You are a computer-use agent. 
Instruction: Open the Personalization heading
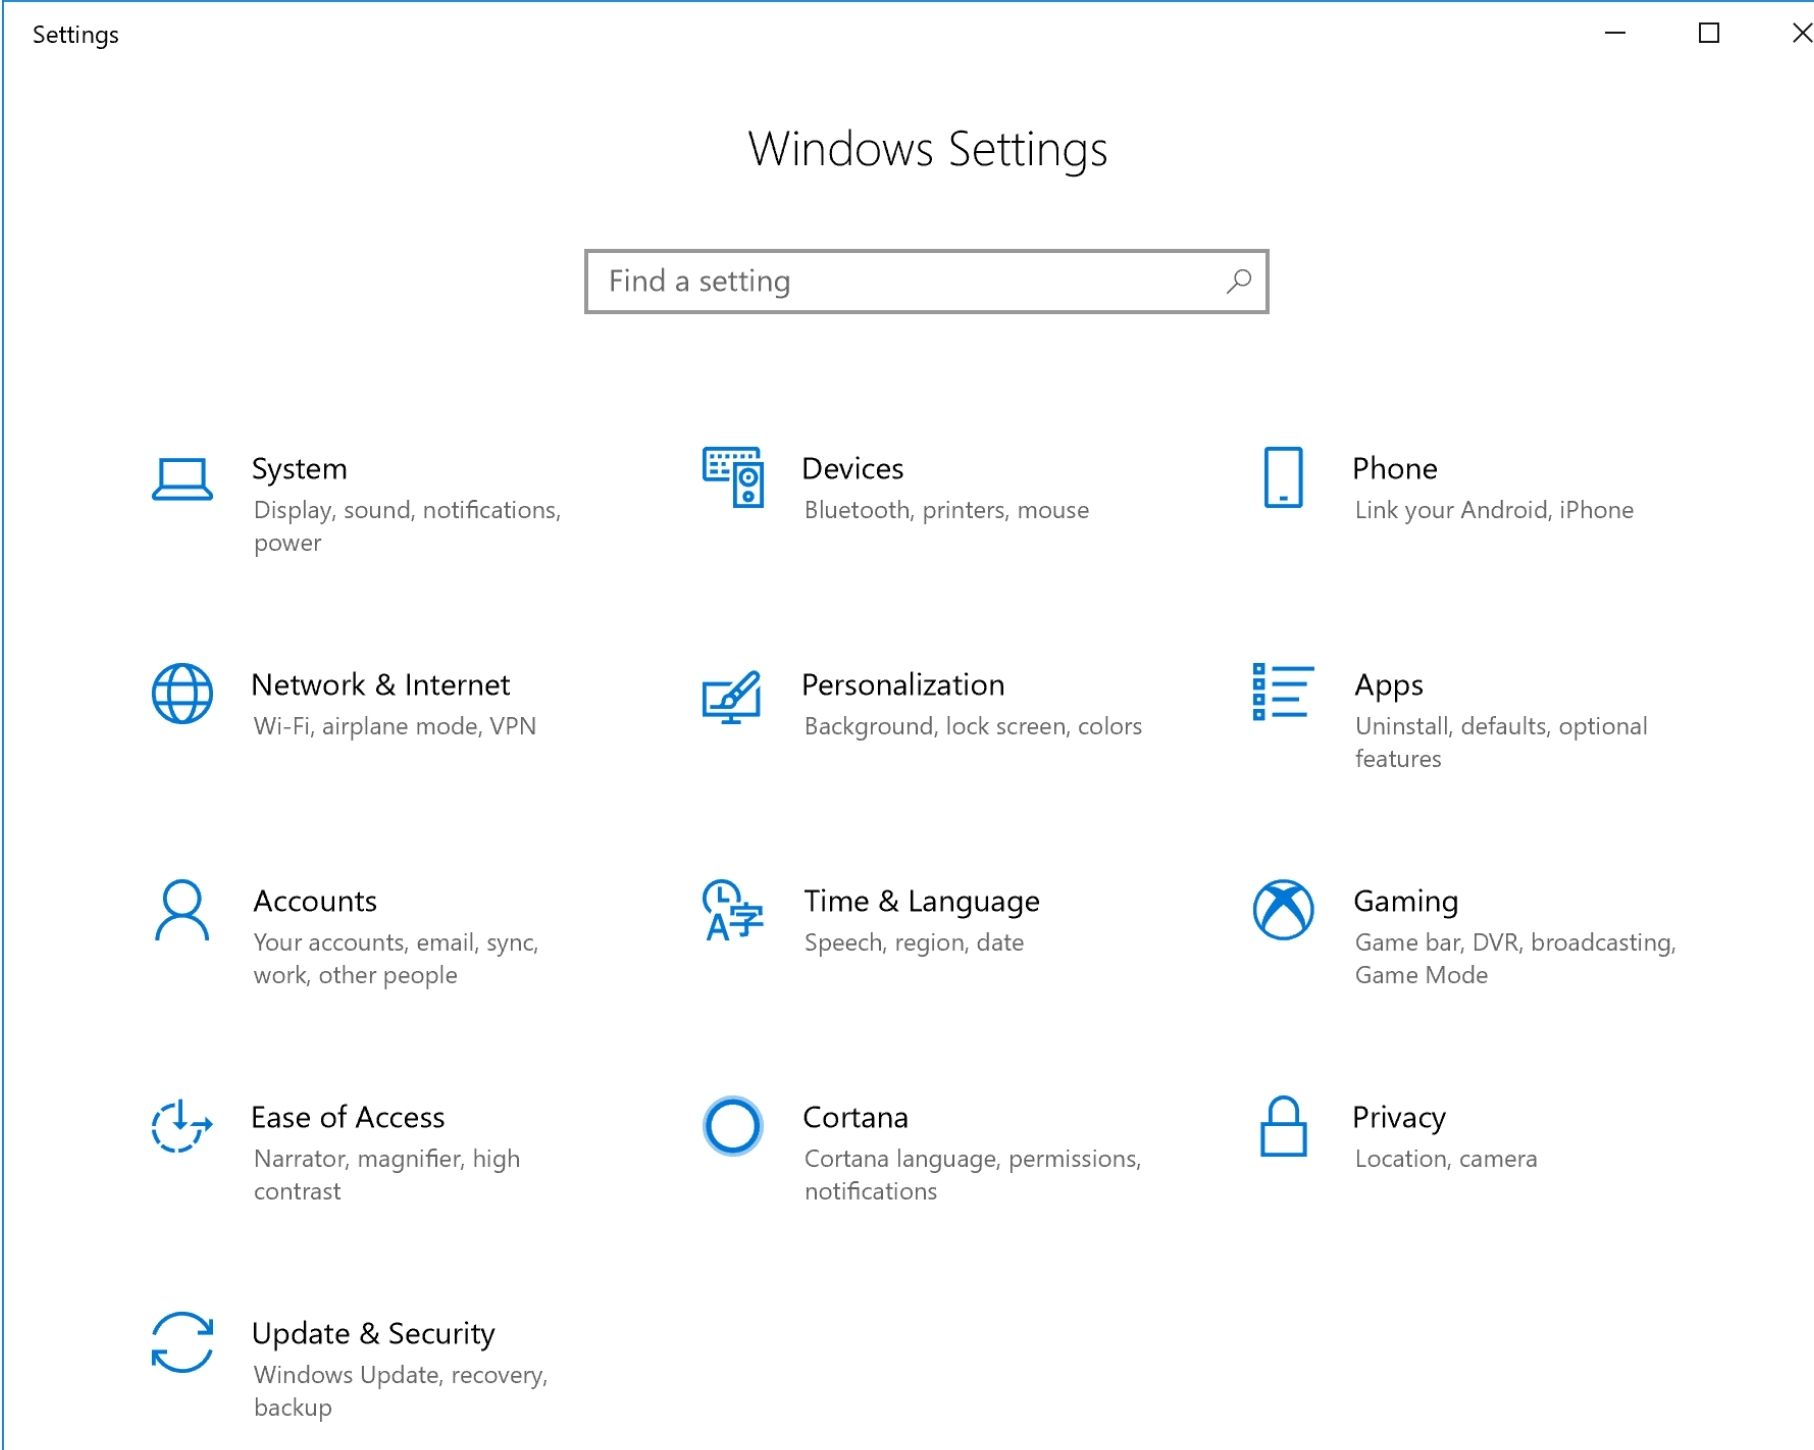point(903,685)
